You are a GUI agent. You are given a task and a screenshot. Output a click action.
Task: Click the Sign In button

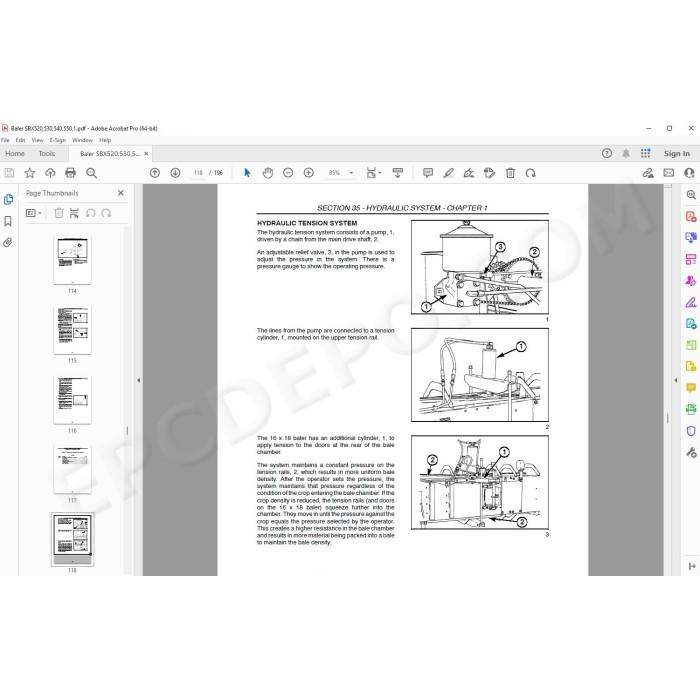[676, 154]
